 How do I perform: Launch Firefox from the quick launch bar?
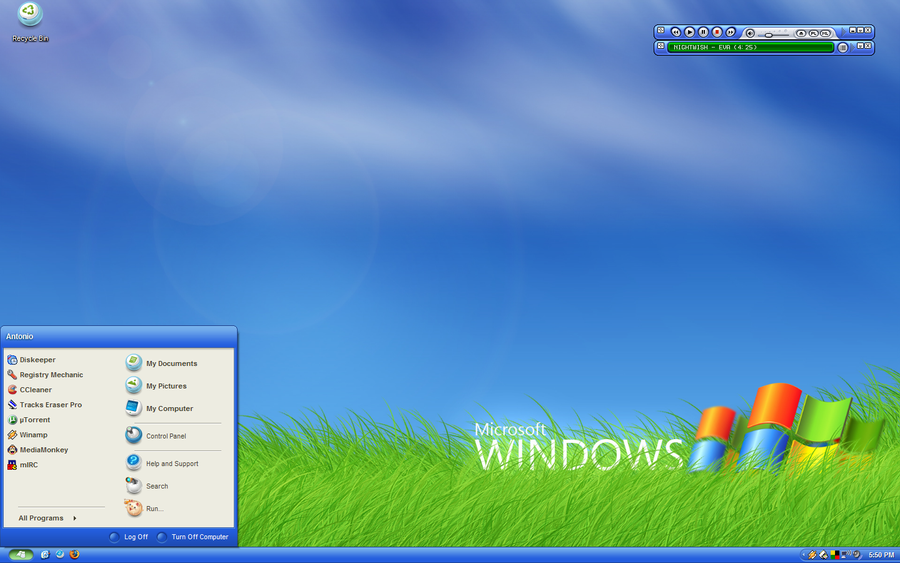[75, 554]
